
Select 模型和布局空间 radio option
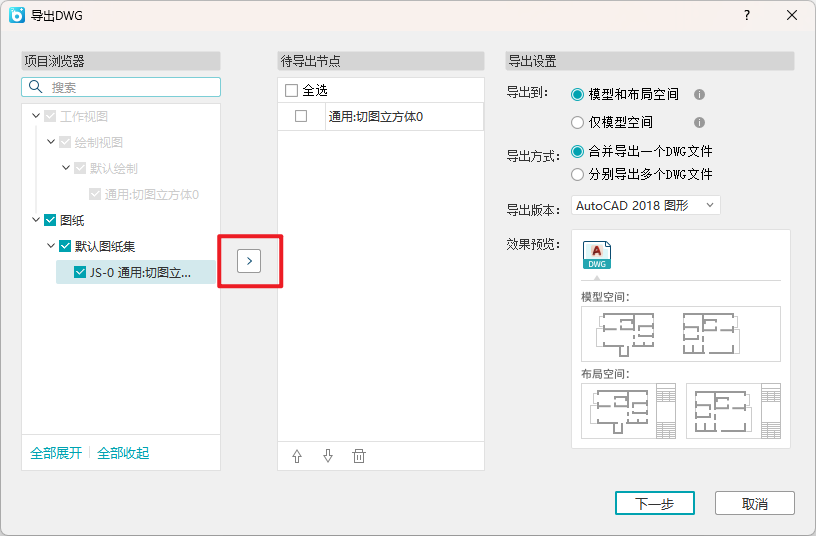click(x=577, y=95)
